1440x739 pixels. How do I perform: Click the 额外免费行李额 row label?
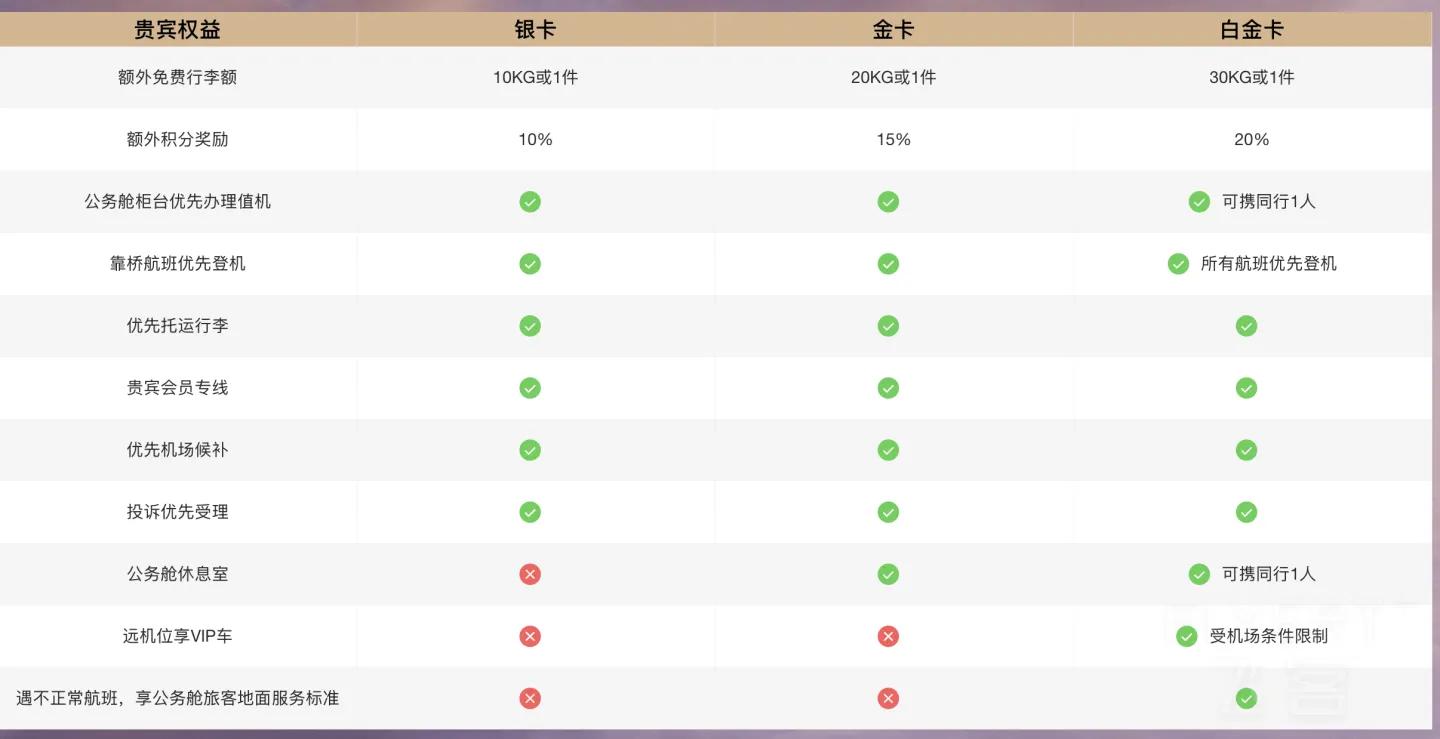[178, 77]
